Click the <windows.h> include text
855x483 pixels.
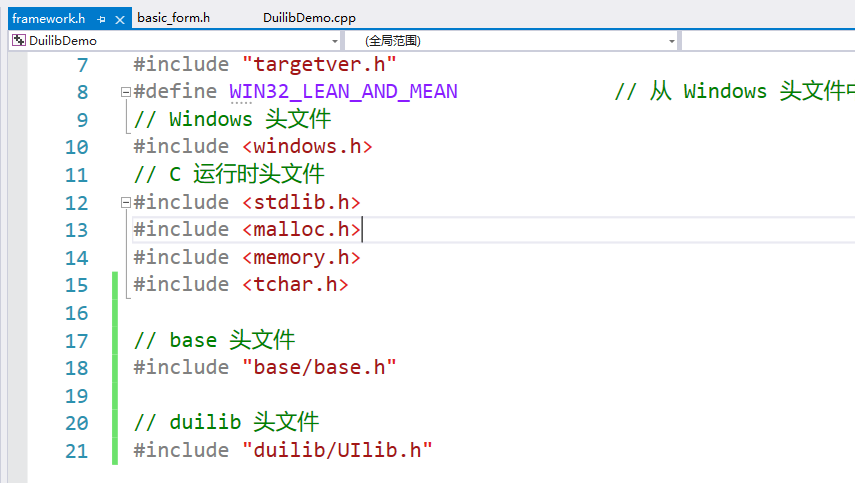click(x=307, y=147)
